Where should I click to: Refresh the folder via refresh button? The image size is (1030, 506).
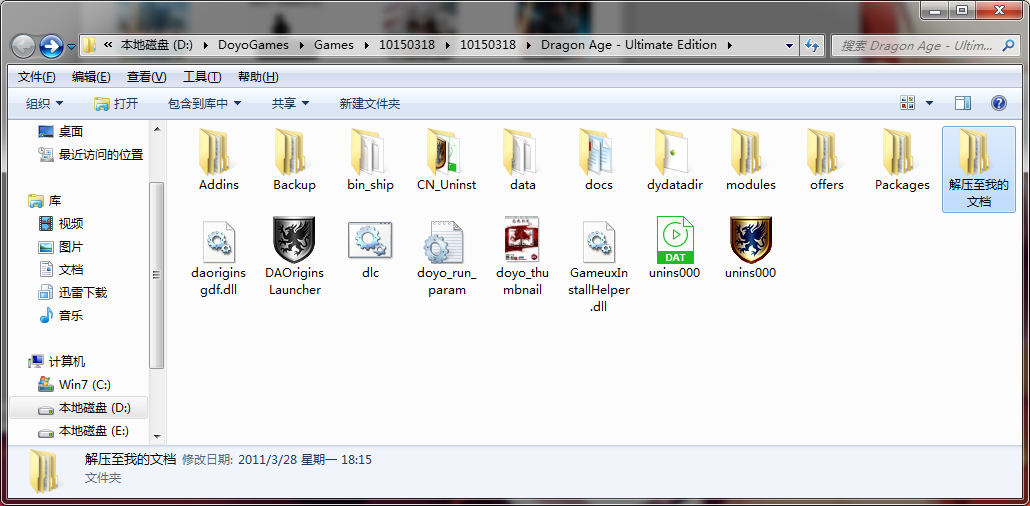pyautogui.click(x=813, y=45)
